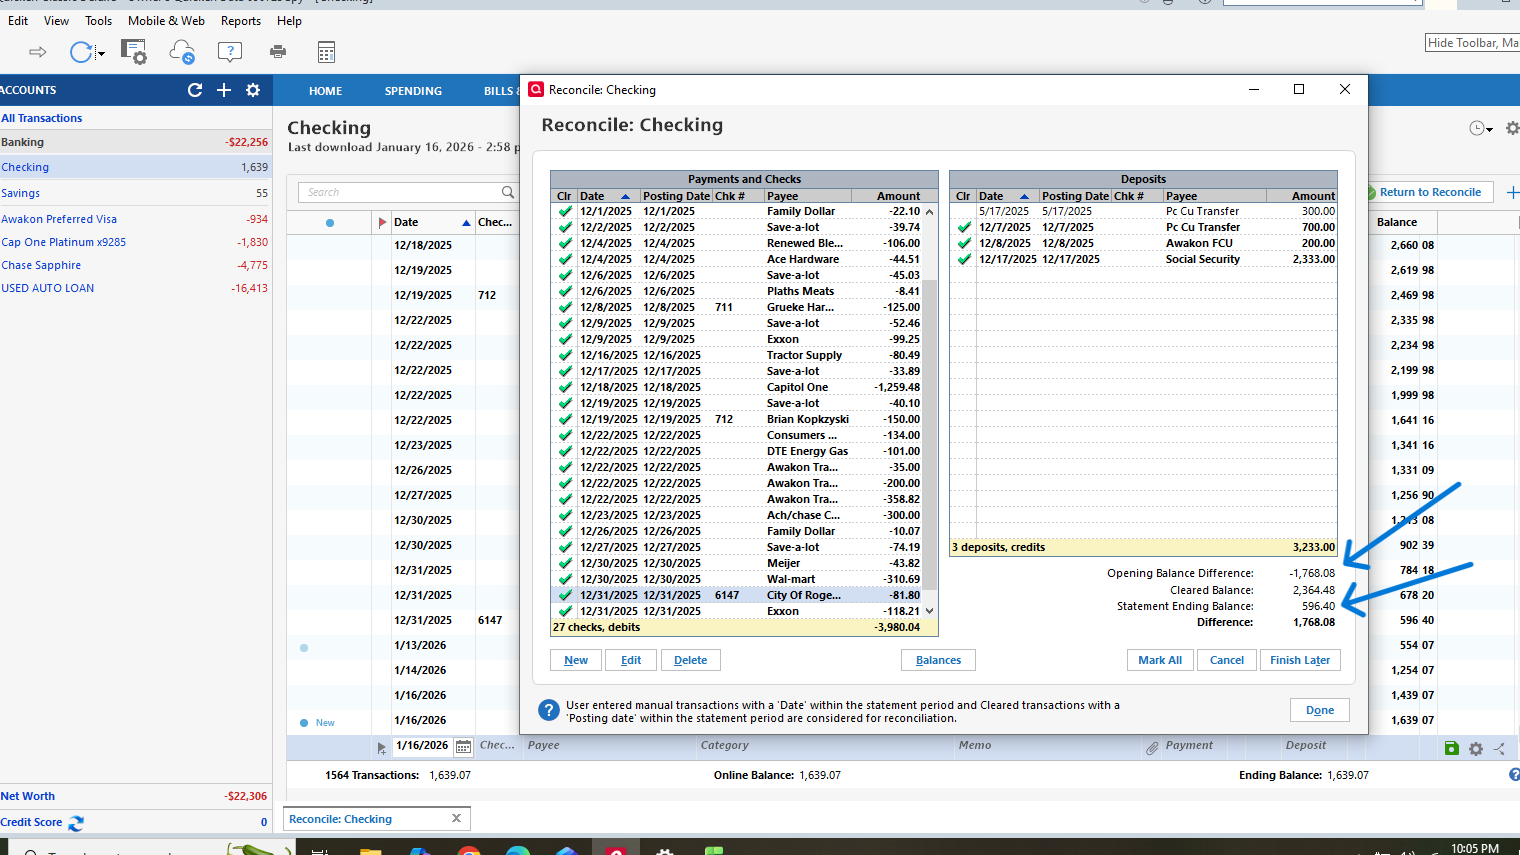Click the Quicken logo in the Reconcile title bar
1520x855 pixels.
click(x=536, y=89)
